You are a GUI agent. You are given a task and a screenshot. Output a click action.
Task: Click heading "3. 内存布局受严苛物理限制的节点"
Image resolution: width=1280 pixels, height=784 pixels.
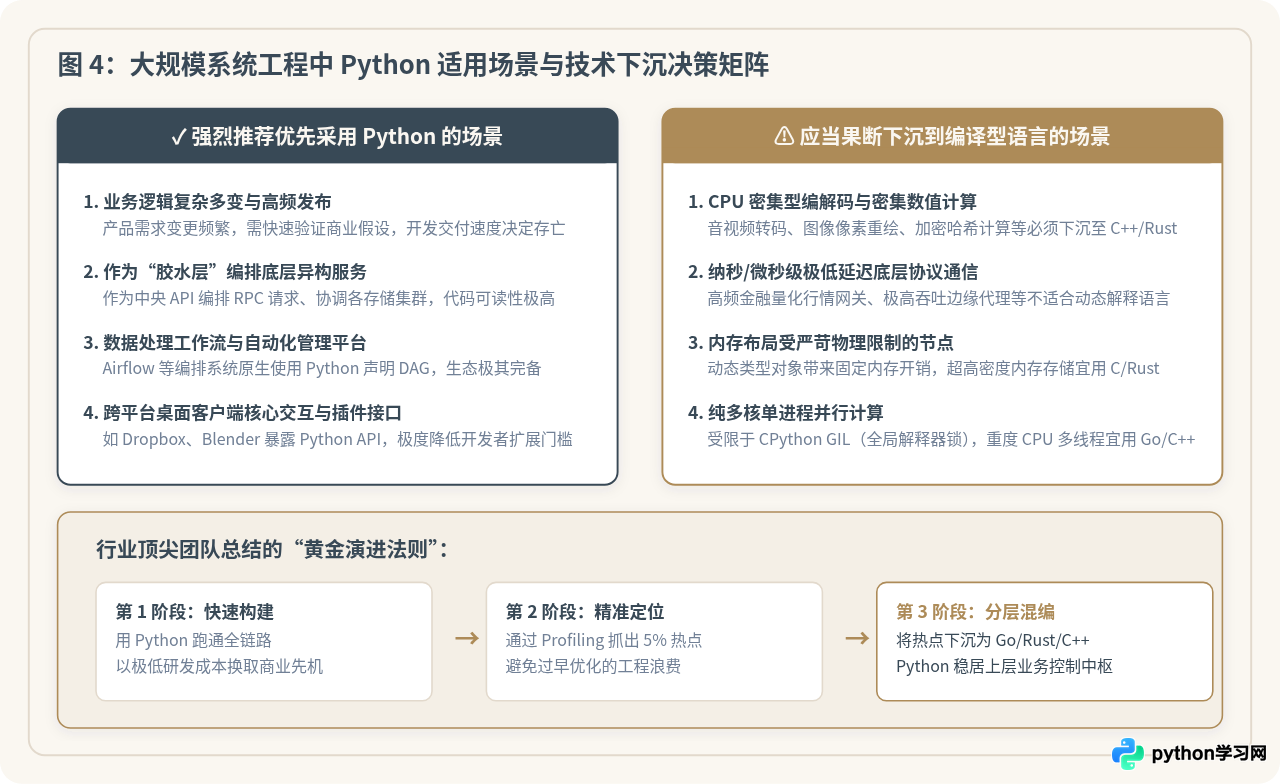coord(821,343)
